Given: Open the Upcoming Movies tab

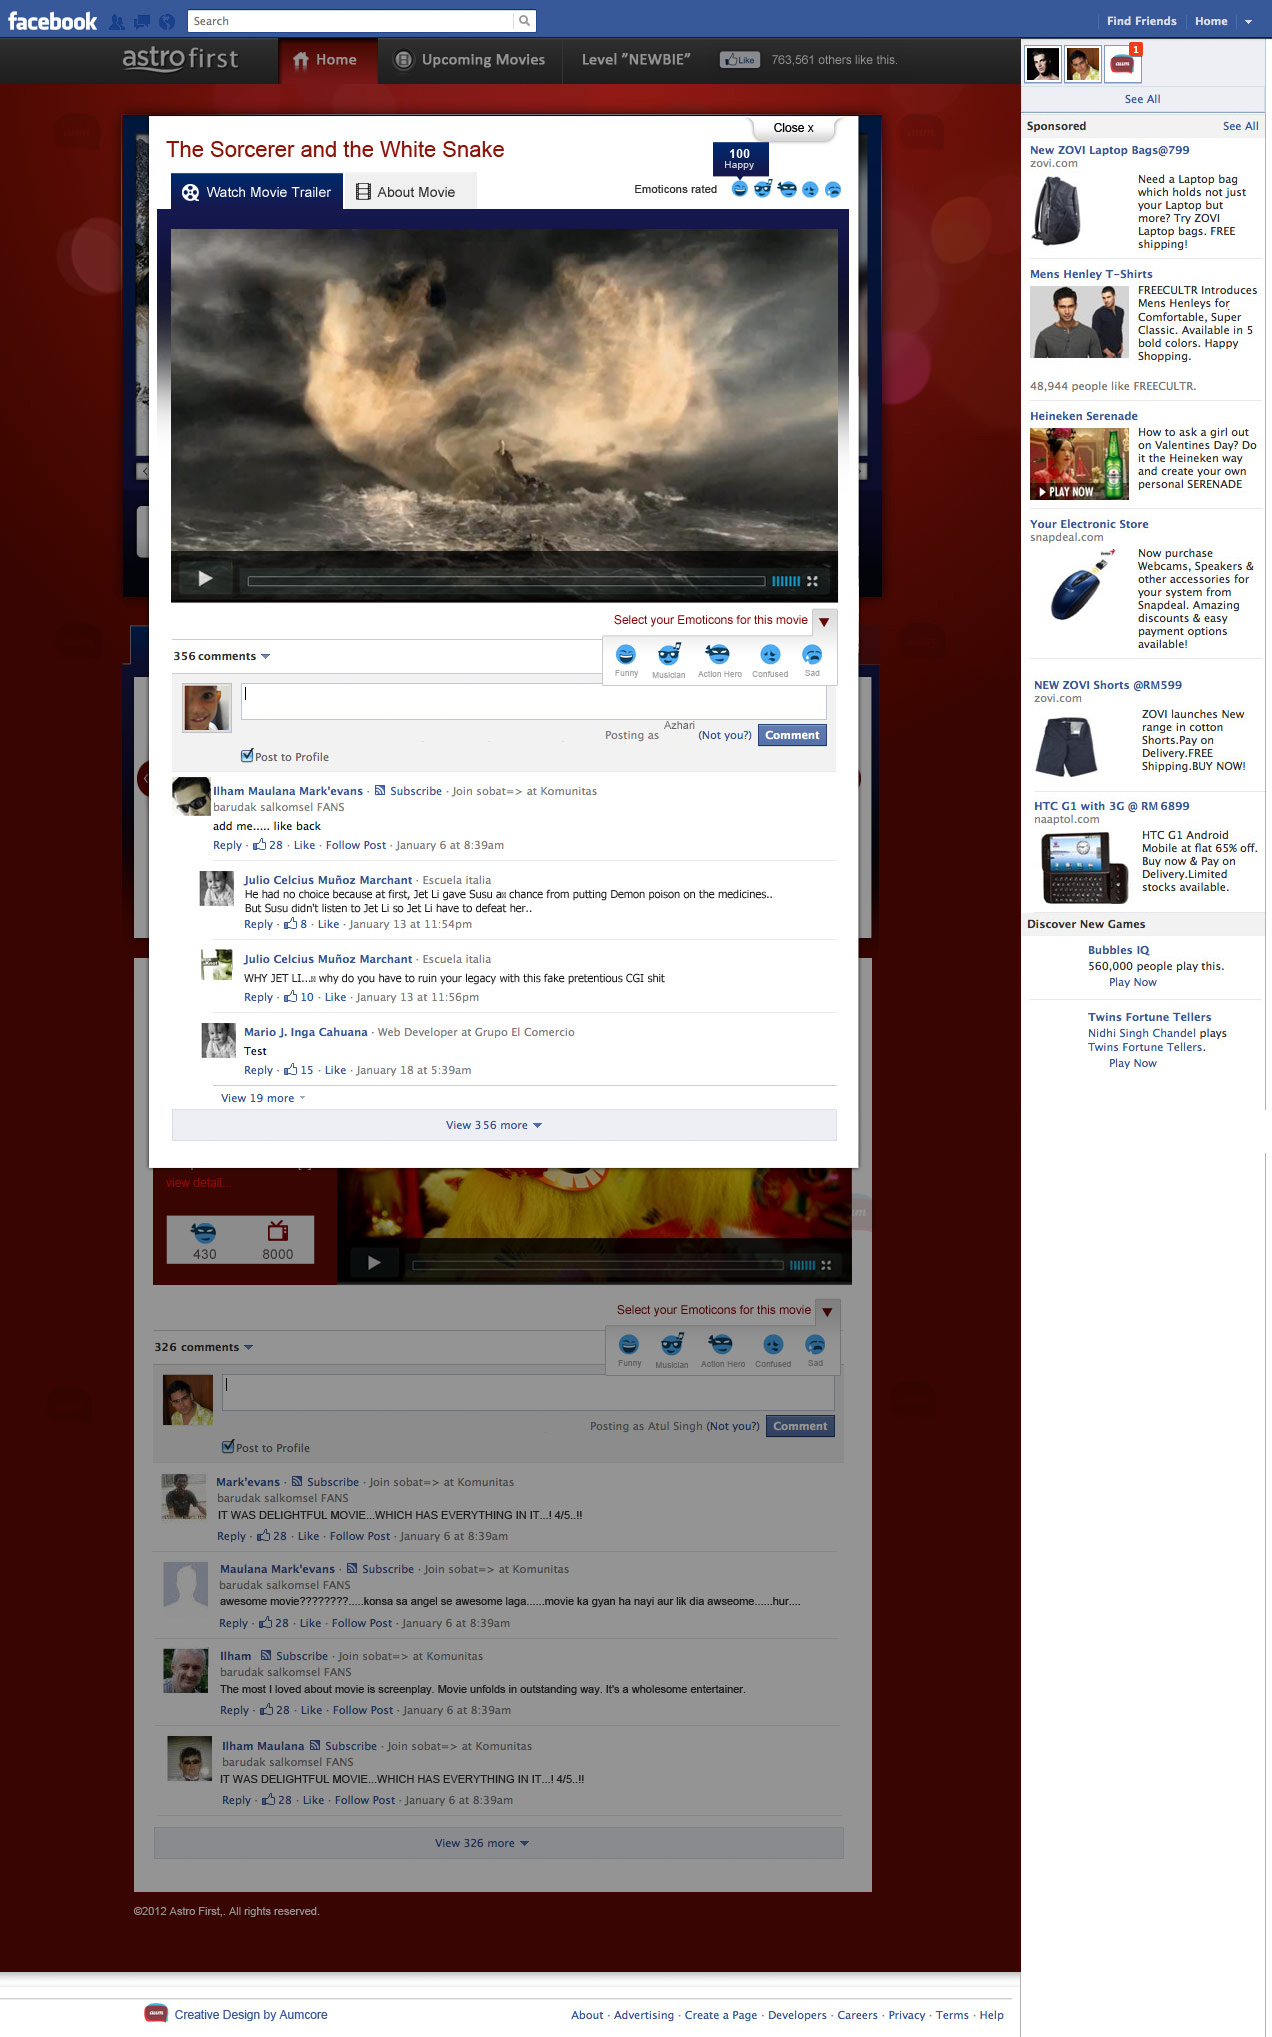Looking at the screenshot, I should (x=470, y=60).
